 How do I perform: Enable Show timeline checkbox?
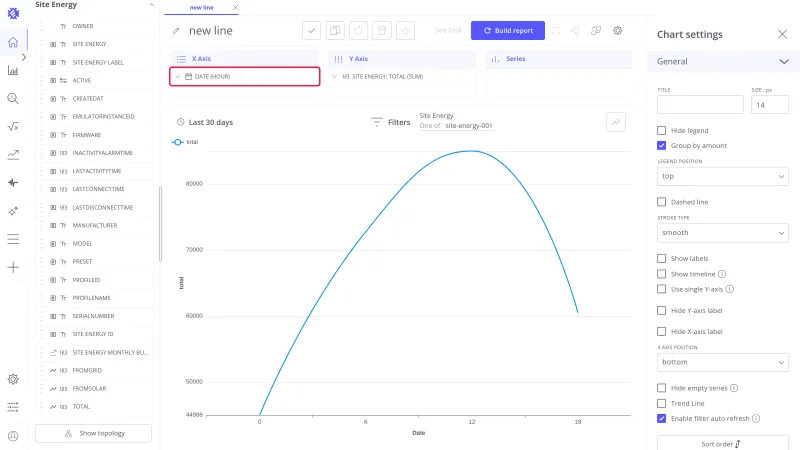[661, 274]
